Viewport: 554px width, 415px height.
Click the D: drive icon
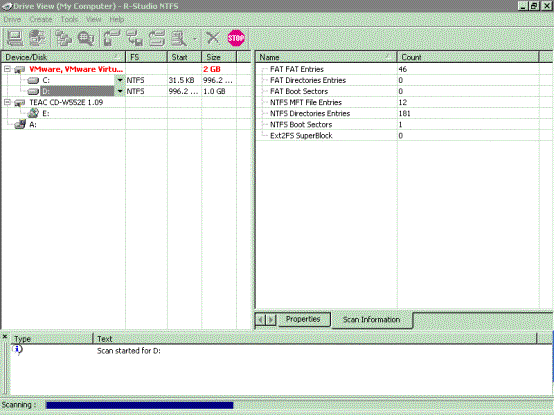pyautogui.click(x=33, y=91)
